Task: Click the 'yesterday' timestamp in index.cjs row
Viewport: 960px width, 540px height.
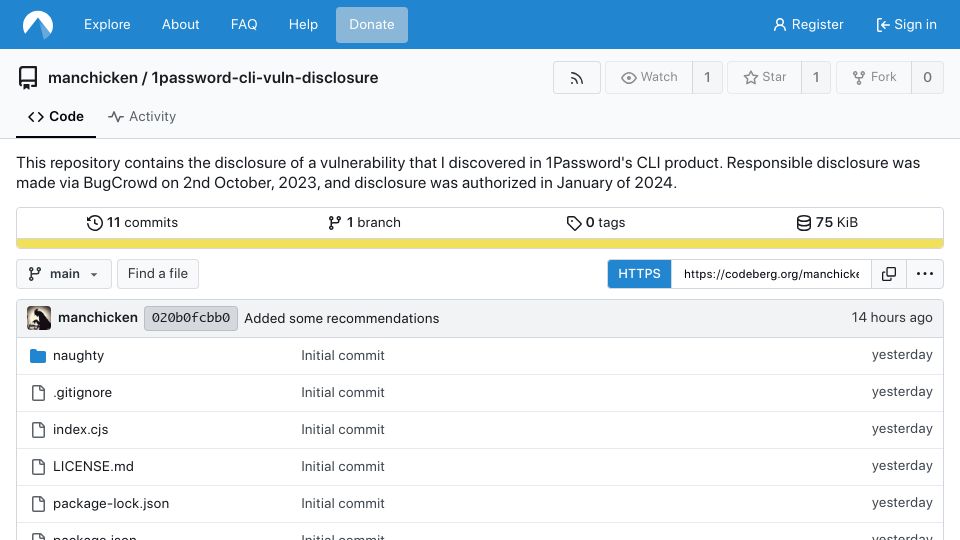Action: [902, 429]
